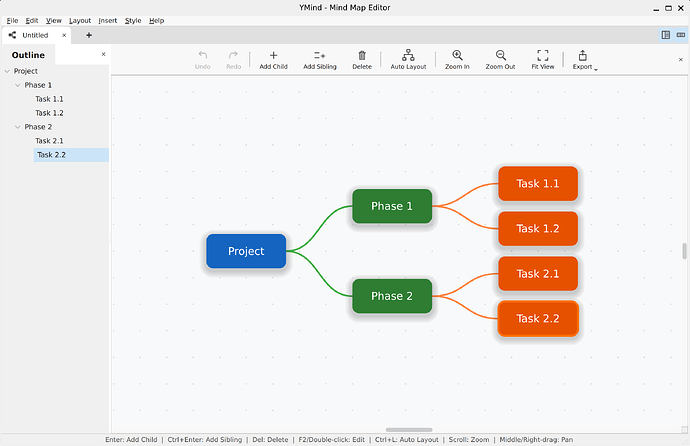Image resolution: width=690 pixels, height=446 pixels.
Task: Fit the mind map to view
Action: pos(543,60)
